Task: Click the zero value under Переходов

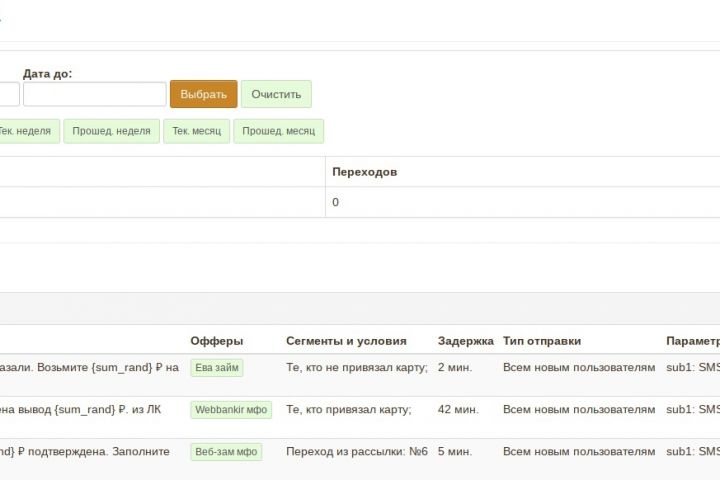Action: (336, 202)
